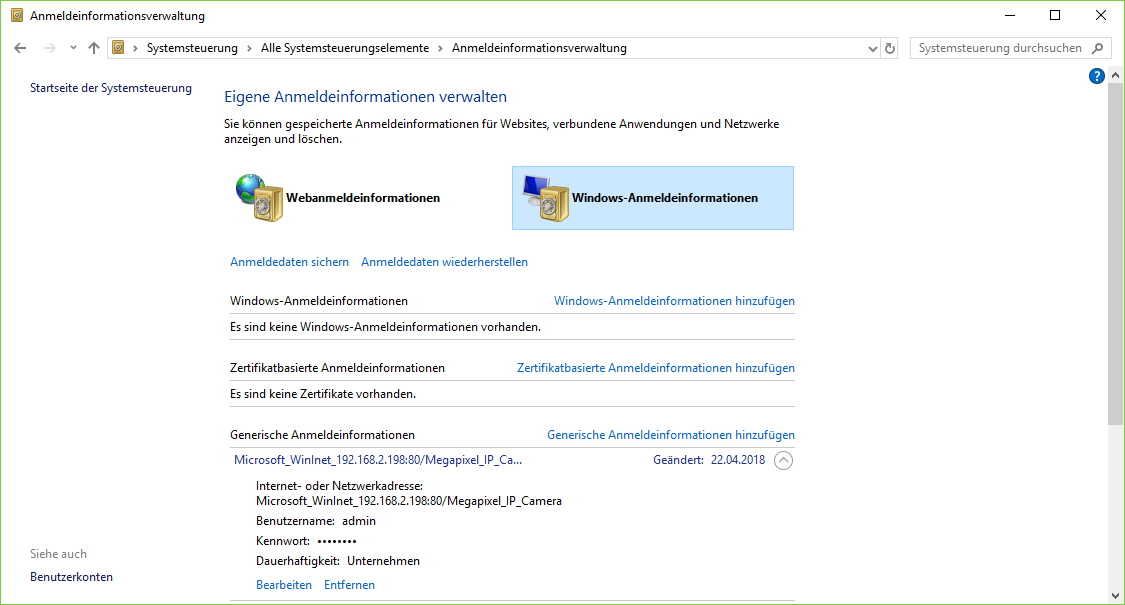This screenshot has width=1125, height=605.
Task: Click the Webanmeldeinformationen globe safe icon
Action: click(x=260, y=198)
